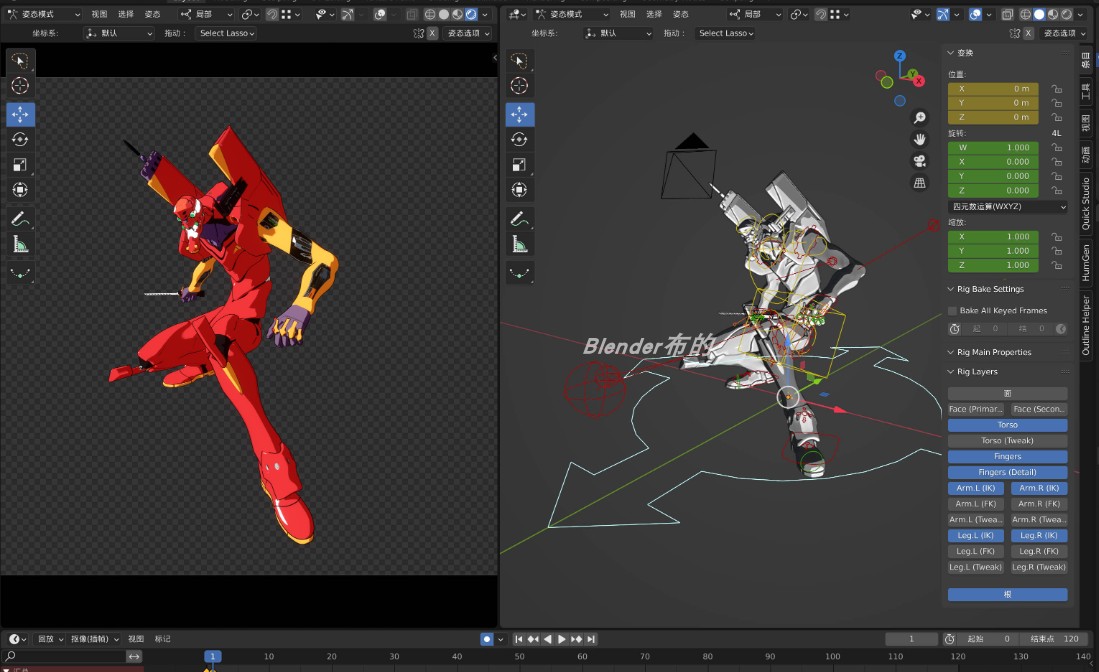
Task: Click the location Y value field
Action: point(993,103)
